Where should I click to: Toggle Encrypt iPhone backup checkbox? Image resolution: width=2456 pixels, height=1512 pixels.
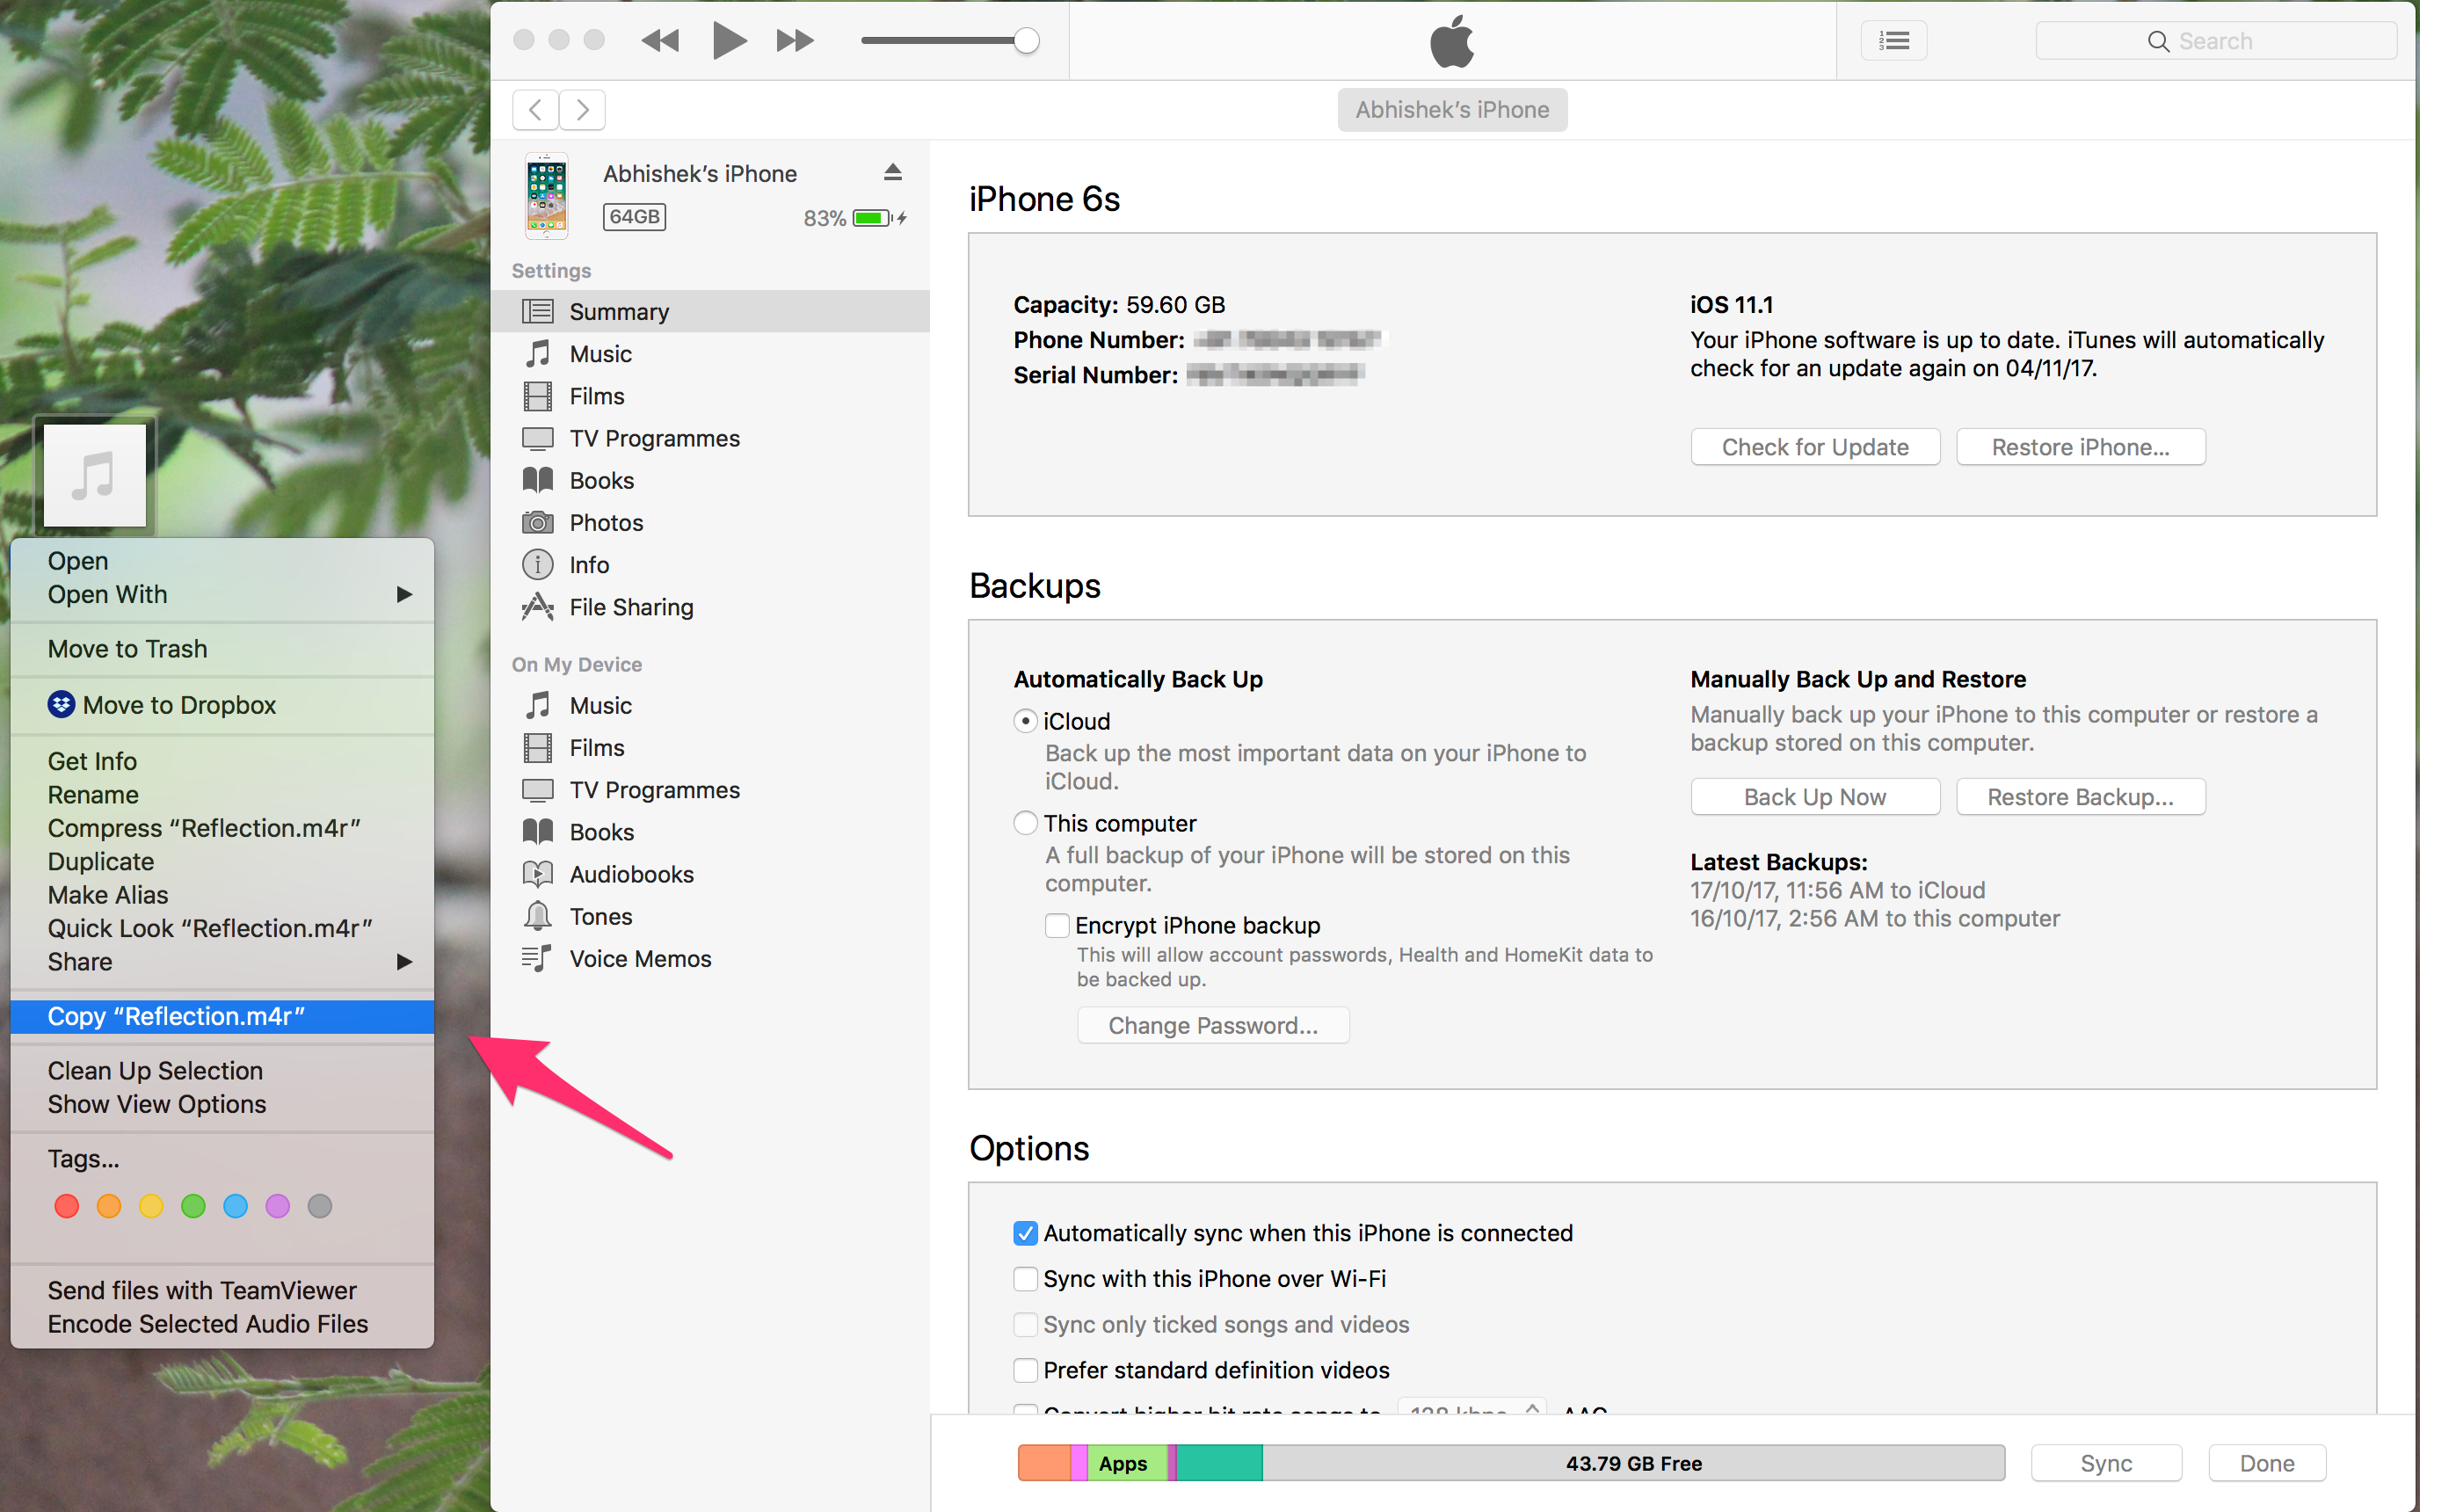point(1057,925)
